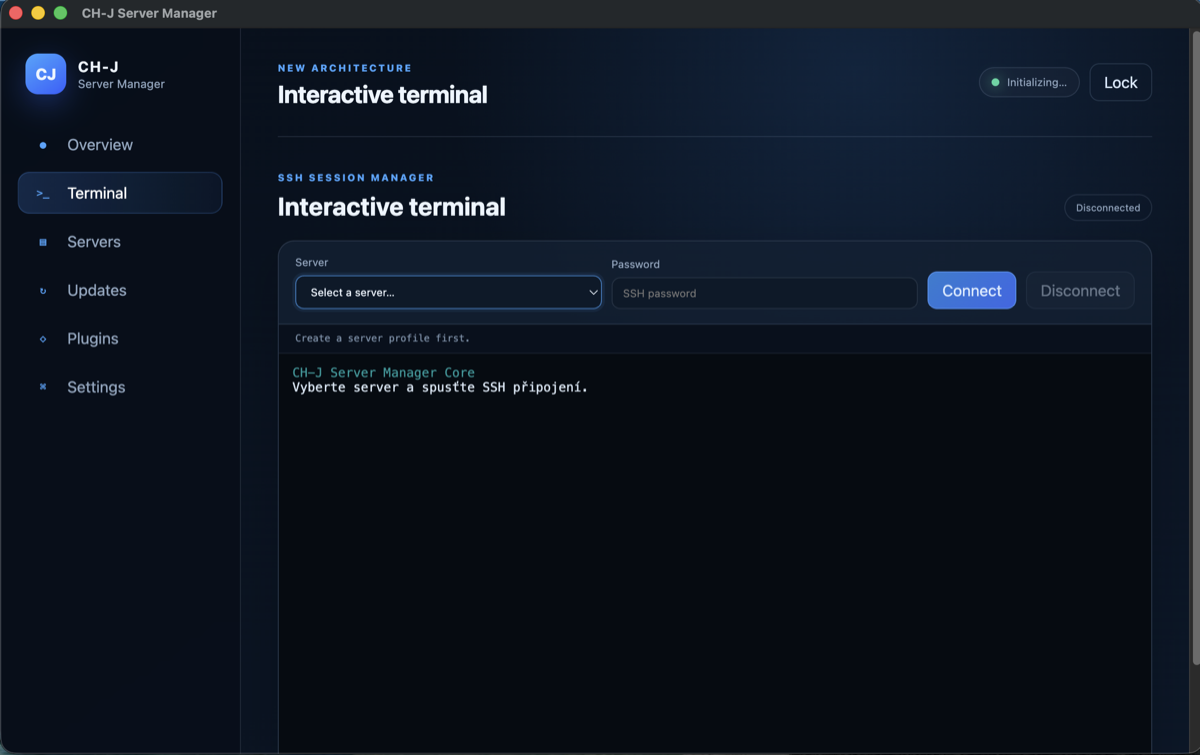The width and height of the screenshot is (1200, 755).
Task: Click the 'NEW ARCHITECTURE' label
Action: pos(345,68)
